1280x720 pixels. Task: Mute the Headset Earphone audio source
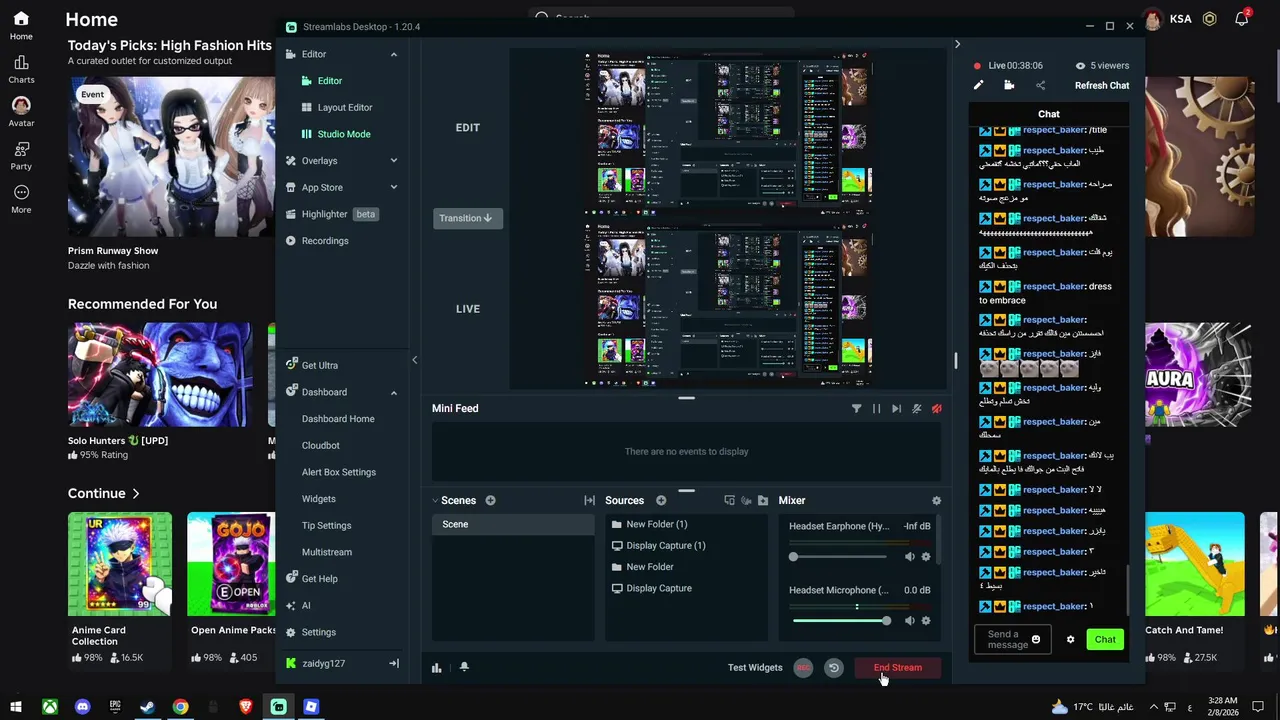click(910, 557)
